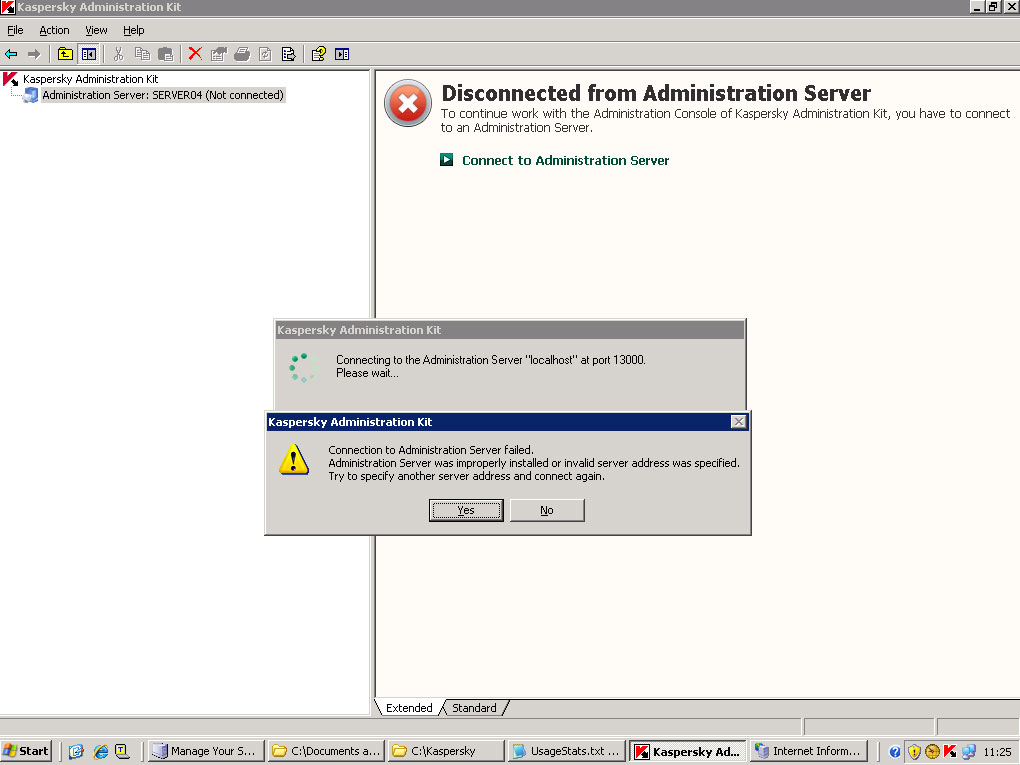Image resolution: width=1020 pixels, height=765 pixels.
Task: Click the Back arrow toolbar icon
Action: click(11, 54)
